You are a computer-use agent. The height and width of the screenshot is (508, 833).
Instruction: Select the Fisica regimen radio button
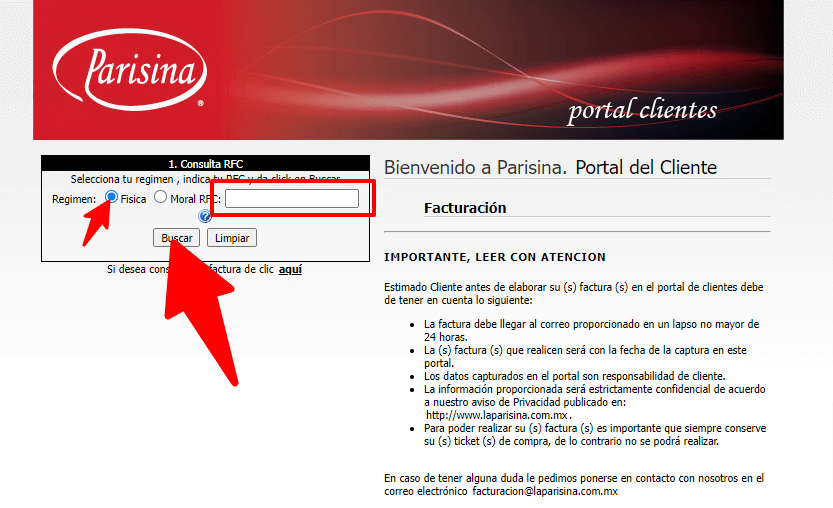coord(112,197)
